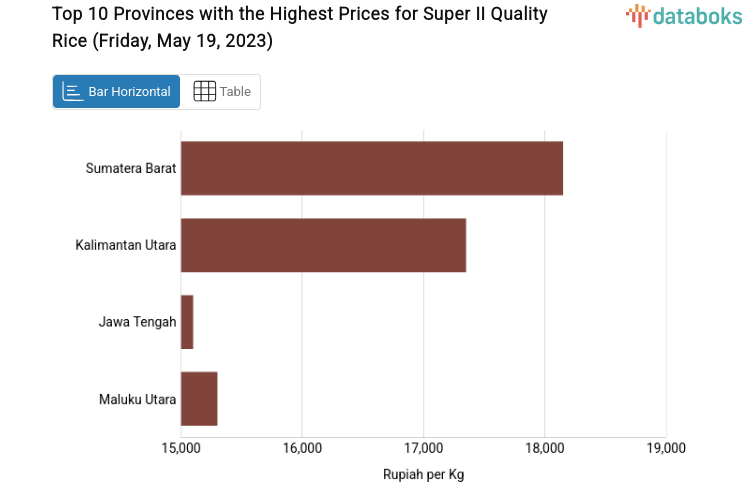Click the bar chart icon in Bar Horizontal
The width and height of the screenshot is (753, 498).
tap(72, 92)
